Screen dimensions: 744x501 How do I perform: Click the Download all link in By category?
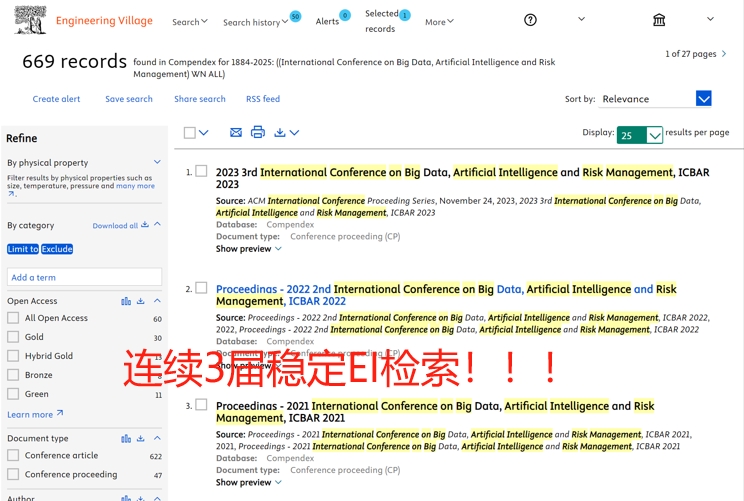[x=115, y=225]
